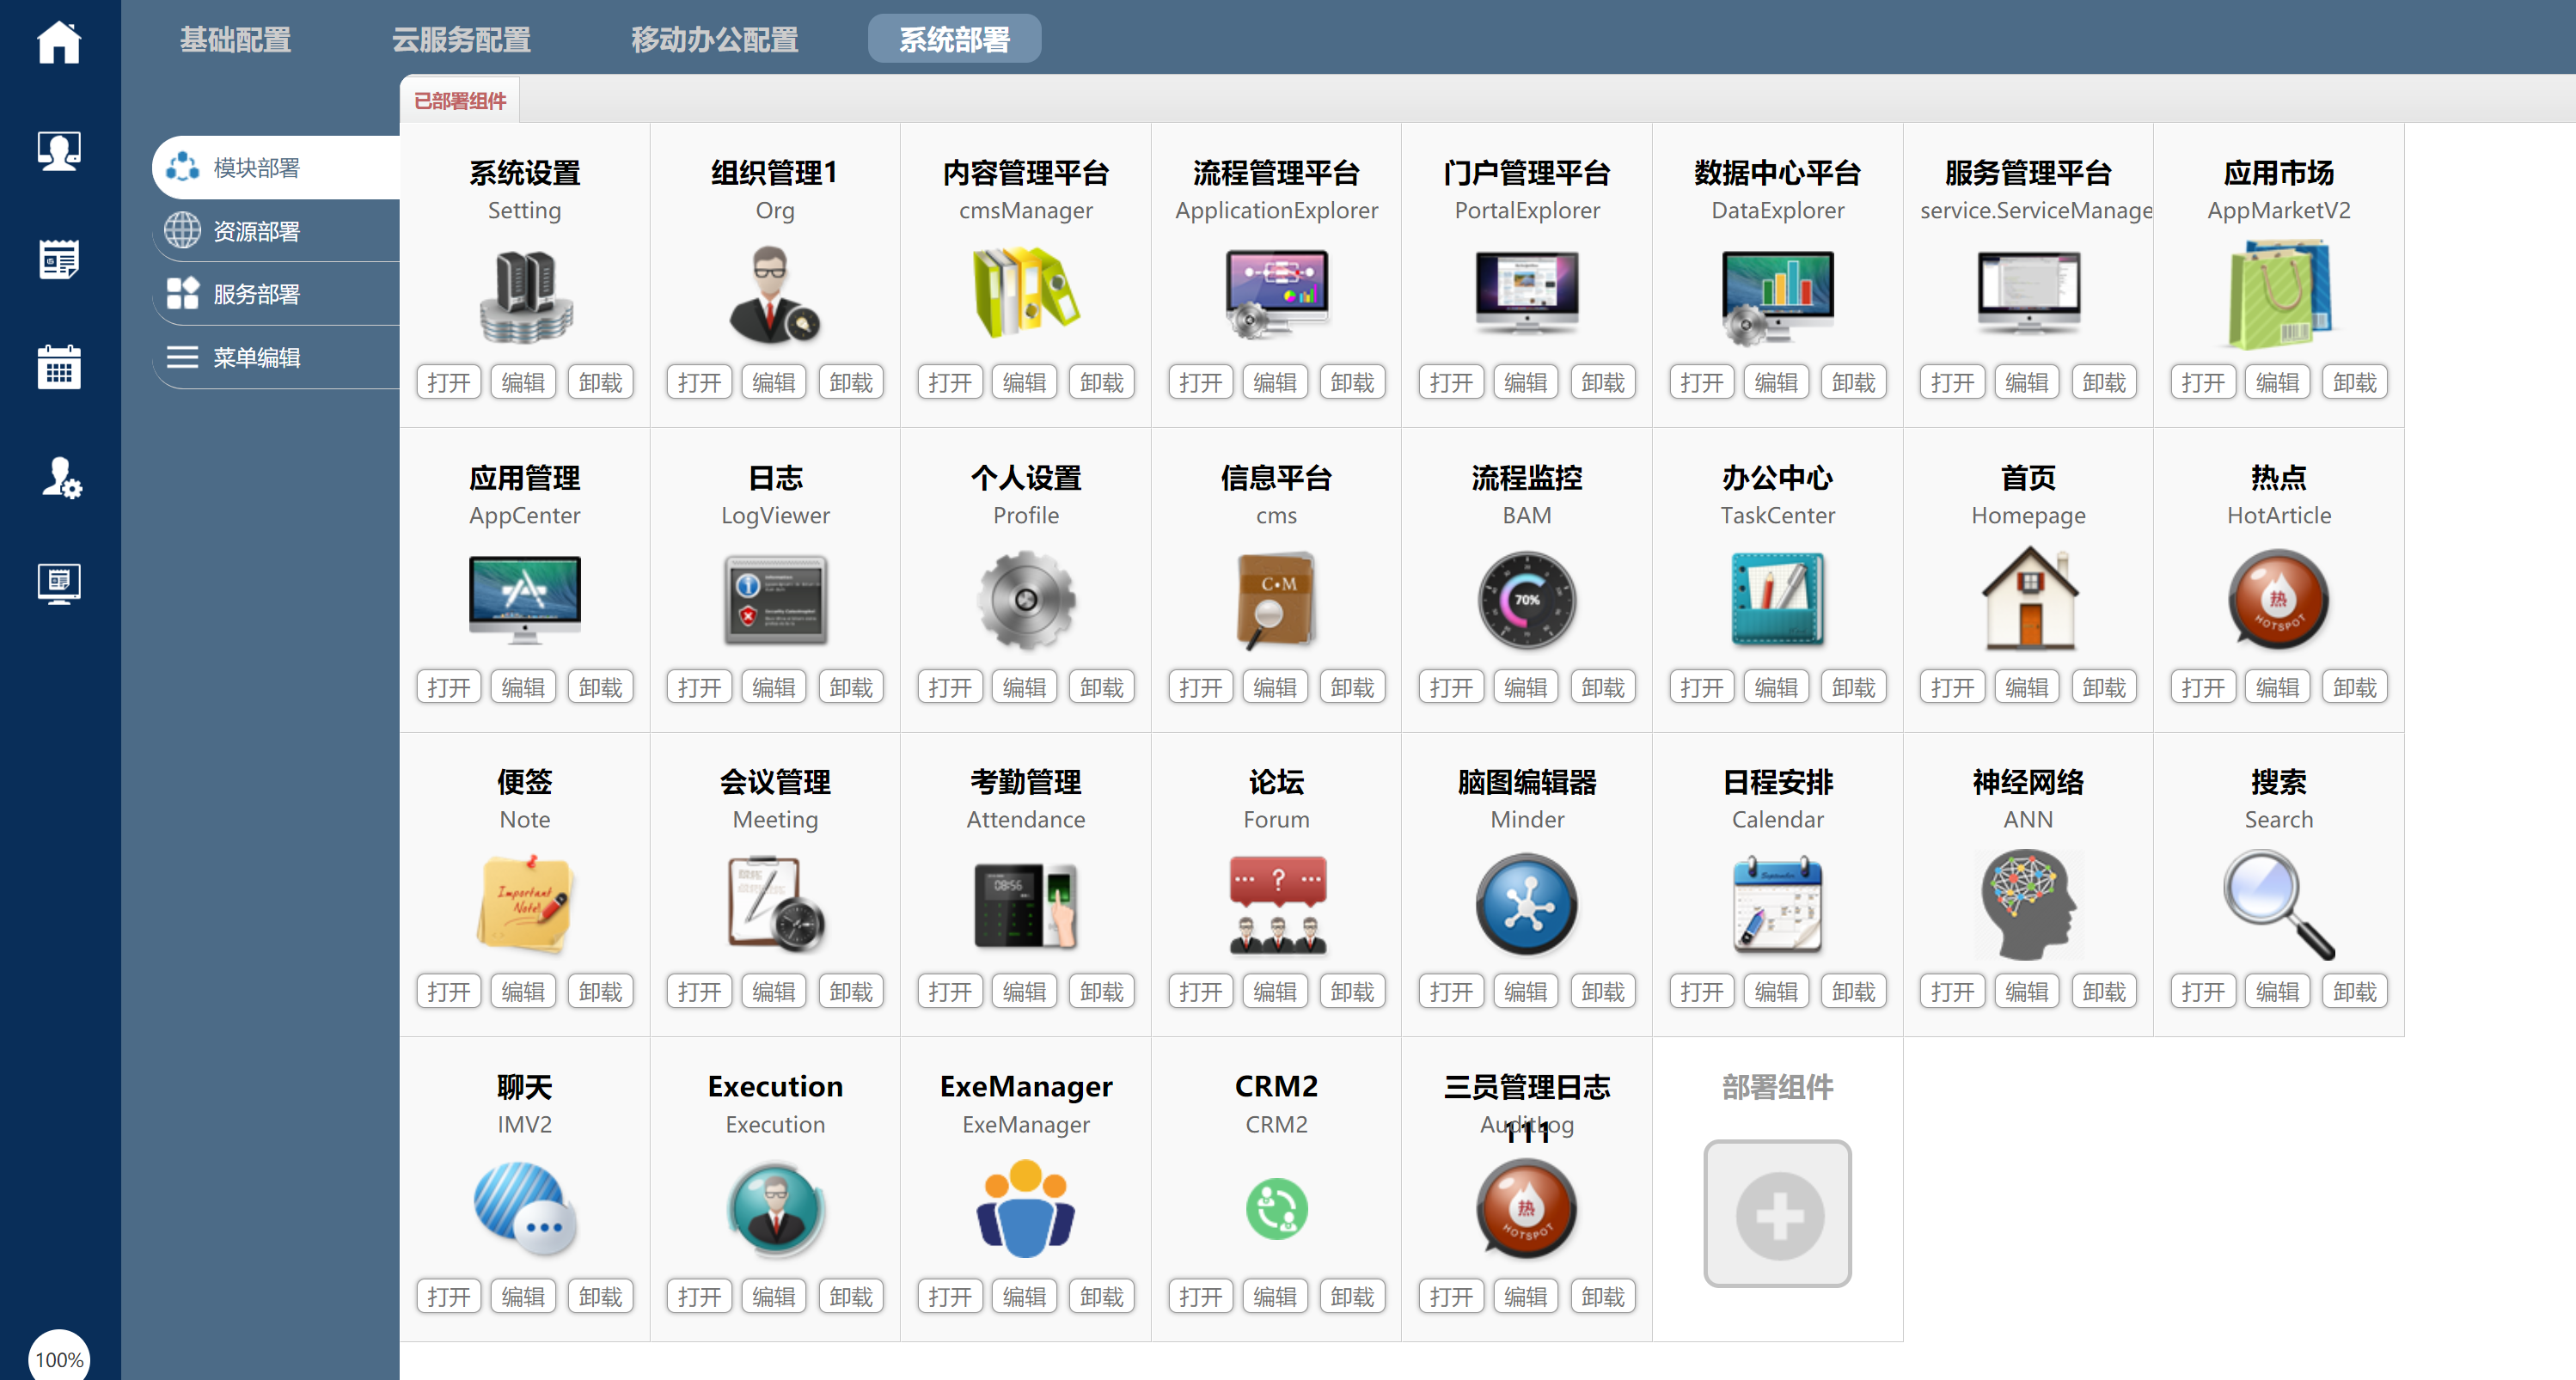
Task: Click the plus tile to deploy component
Action: tap(1777, 1214)
